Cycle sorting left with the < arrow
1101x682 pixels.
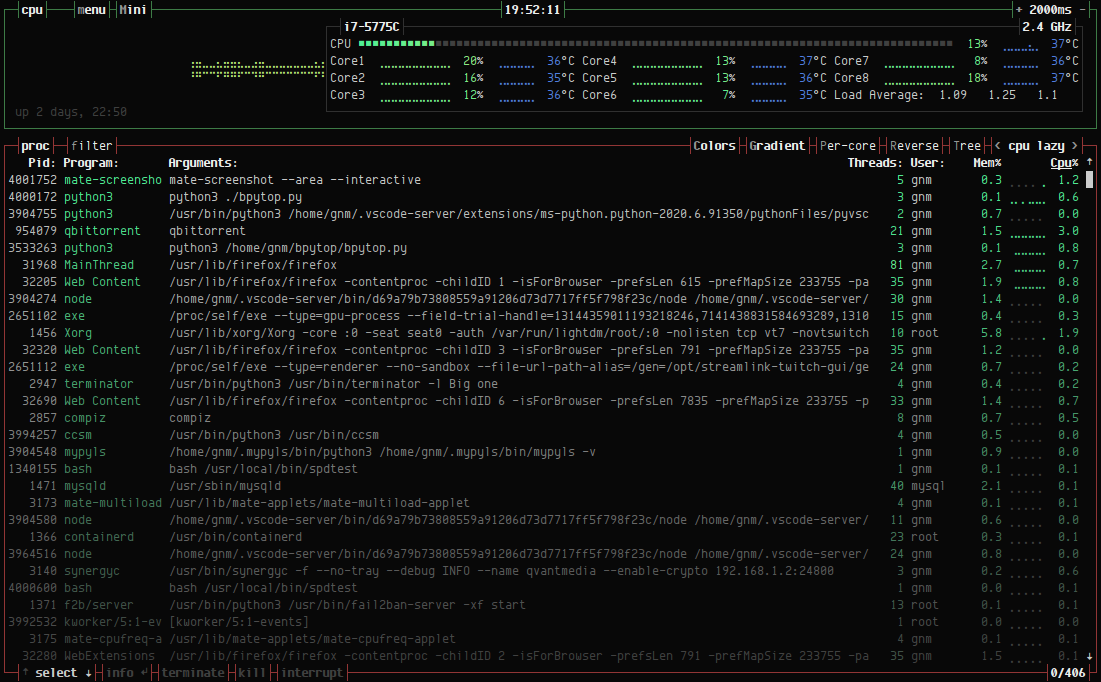996,145
